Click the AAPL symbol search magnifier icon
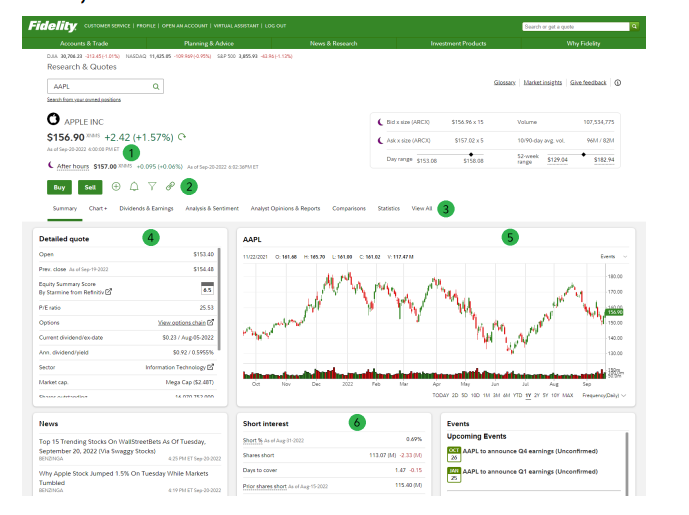This screenshot has height=515, width=689. coord(156,87)
